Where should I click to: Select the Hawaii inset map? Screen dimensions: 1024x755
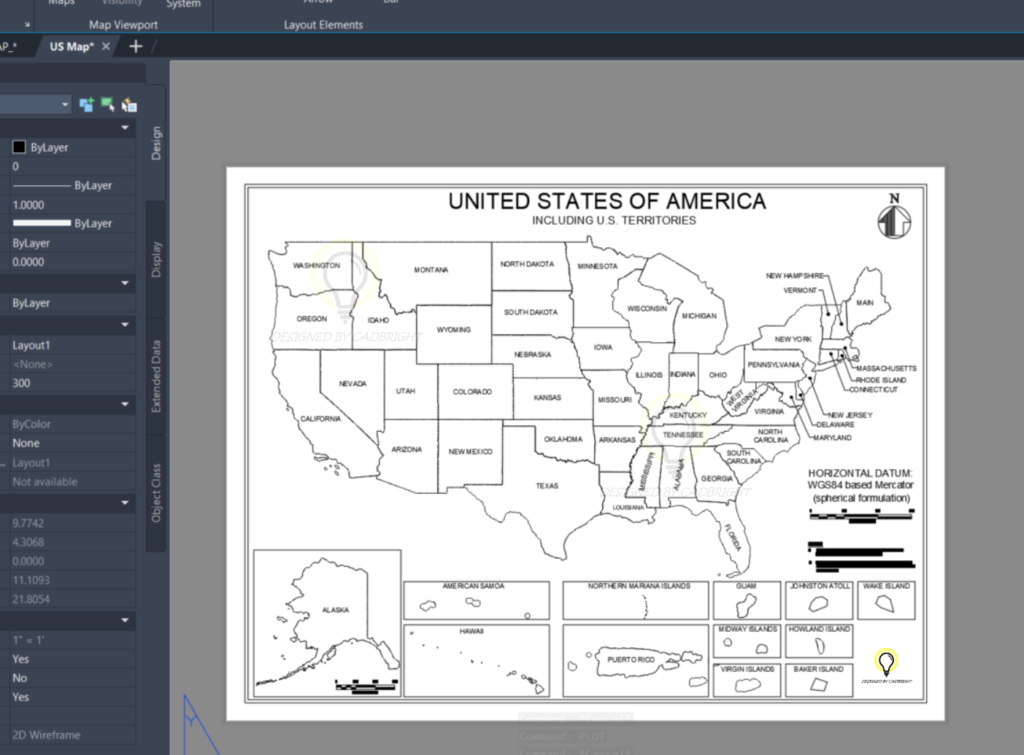click(477, 661)
